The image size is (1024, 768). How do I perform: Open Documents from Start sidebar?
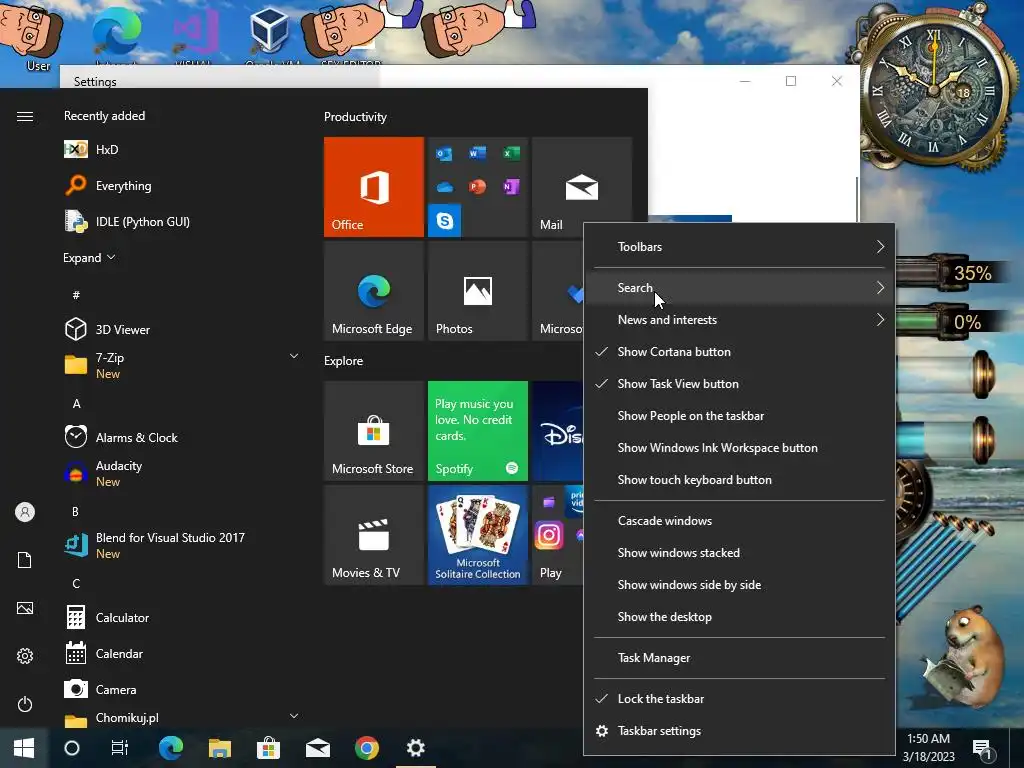(x=25, y=560)
